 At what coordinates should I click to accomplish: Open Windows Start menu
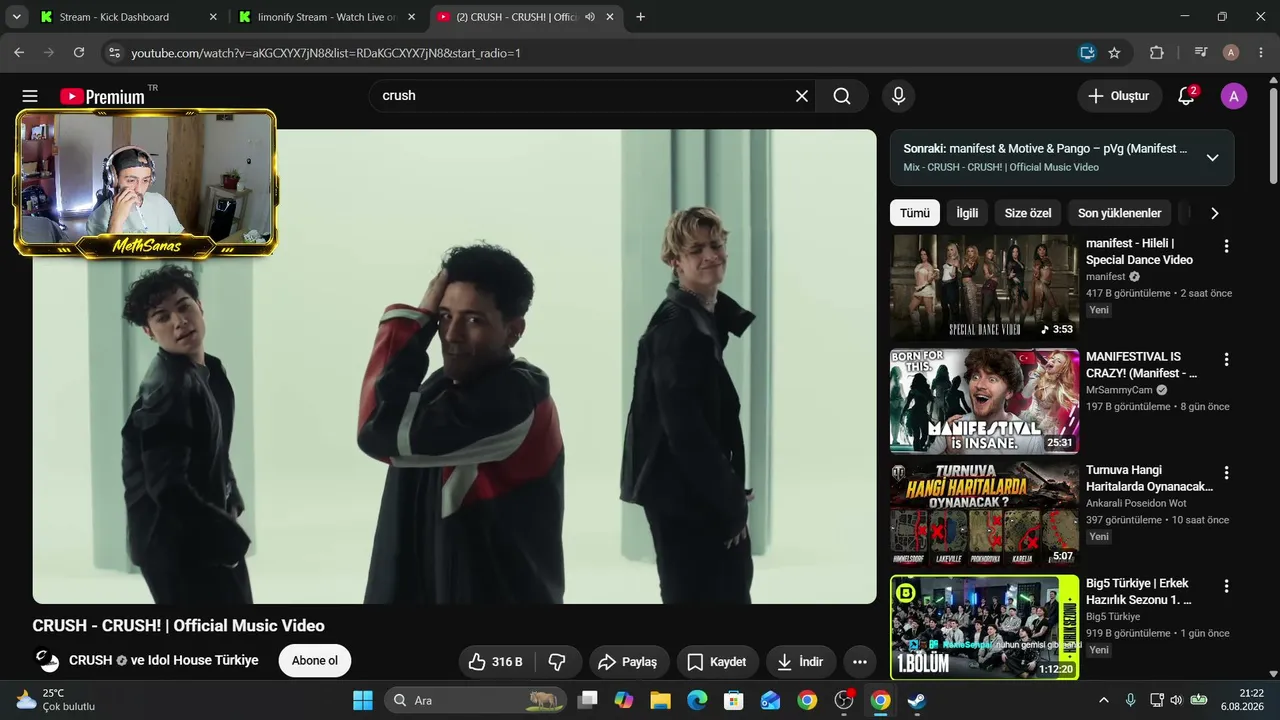[363, 700]
